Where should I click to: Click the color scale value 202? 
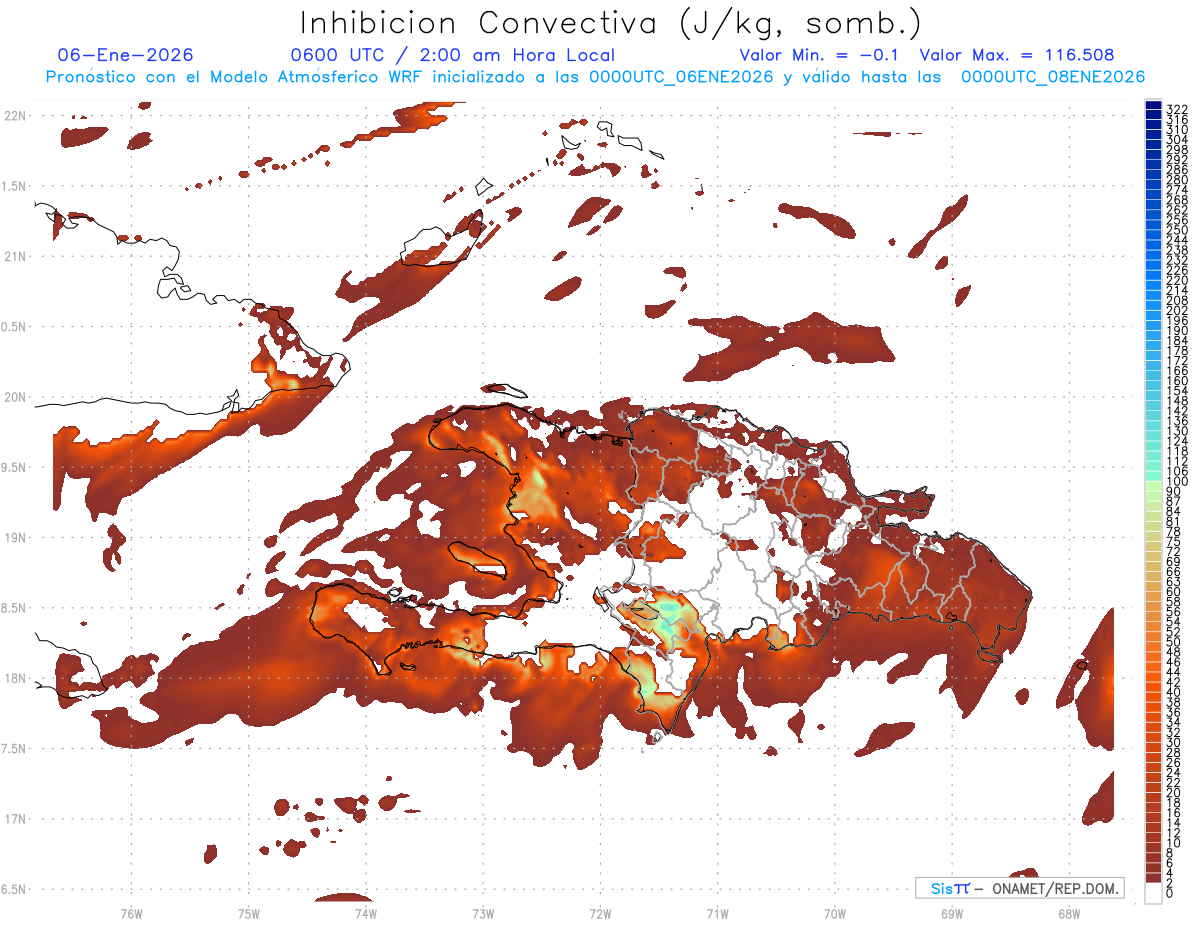coord(1177,311)
